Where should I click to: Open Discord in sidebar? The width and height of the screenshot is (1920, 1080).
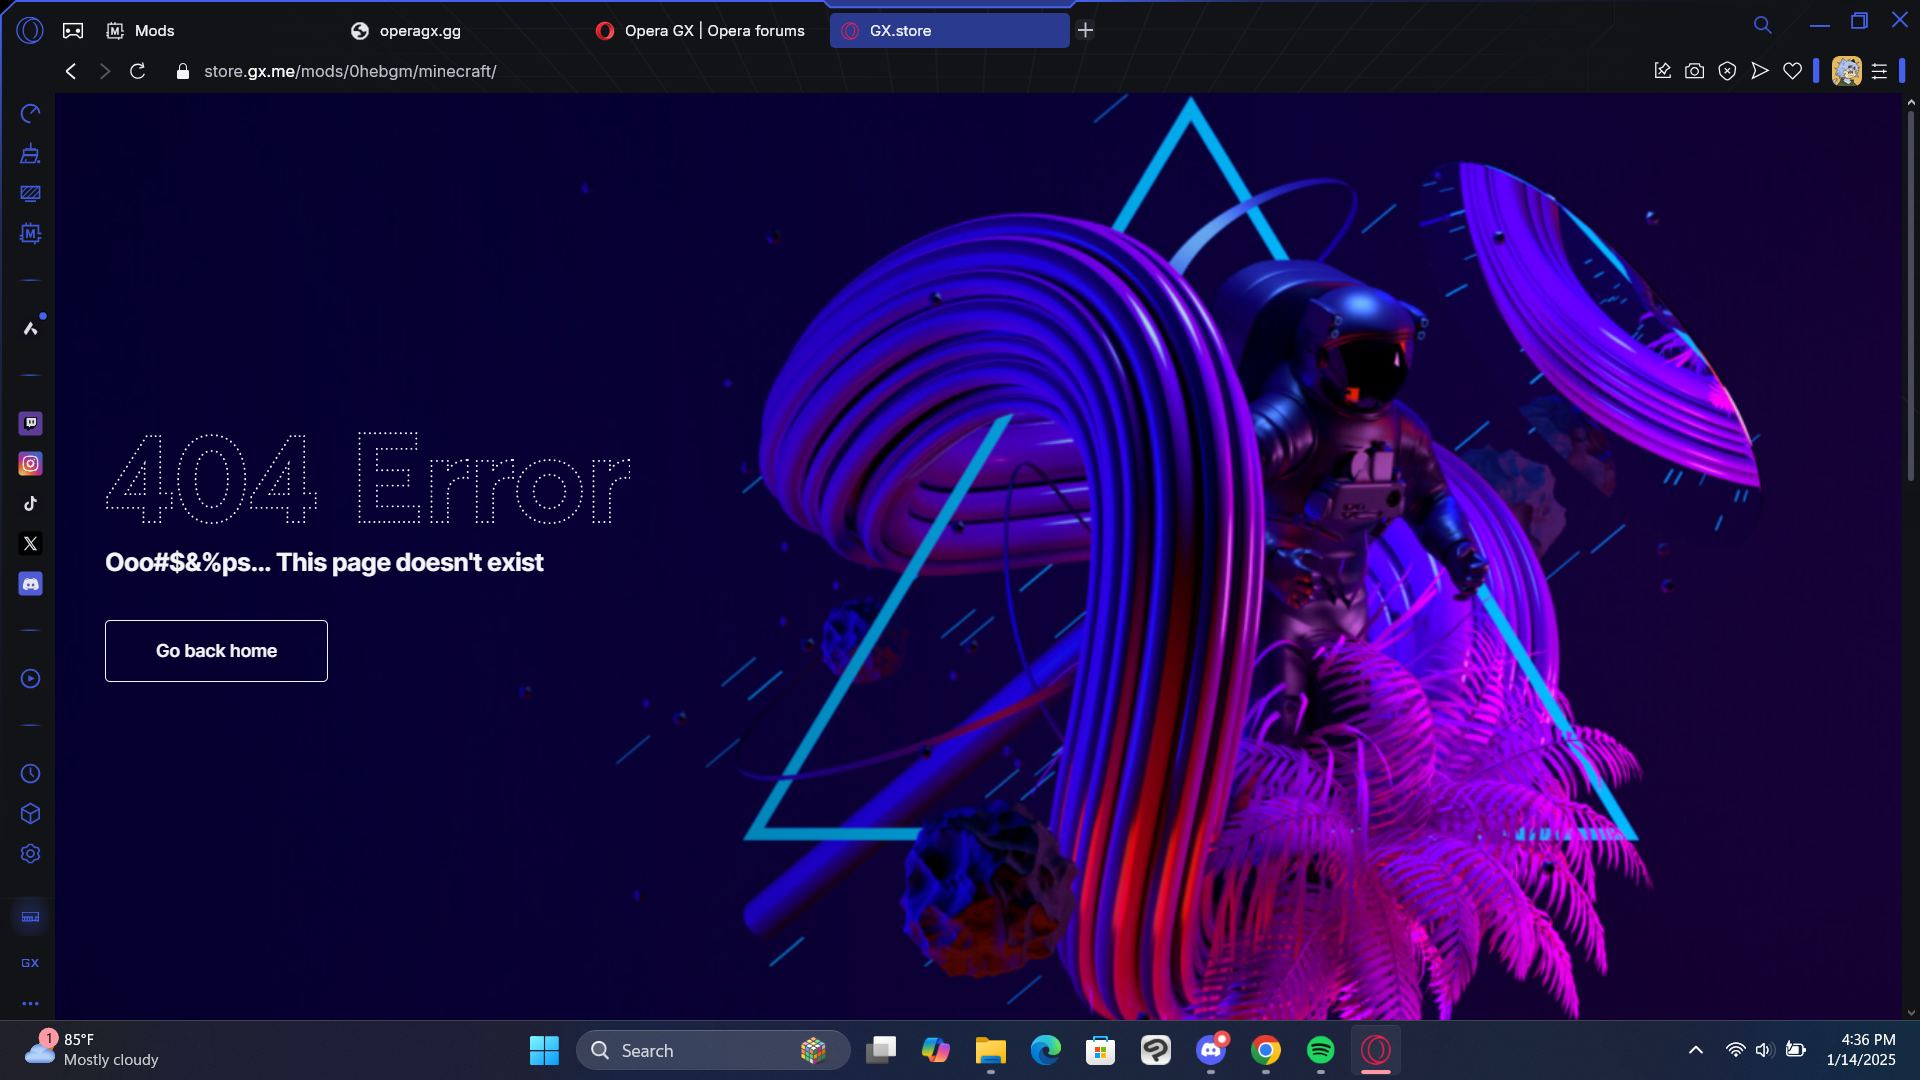[31, 584]
